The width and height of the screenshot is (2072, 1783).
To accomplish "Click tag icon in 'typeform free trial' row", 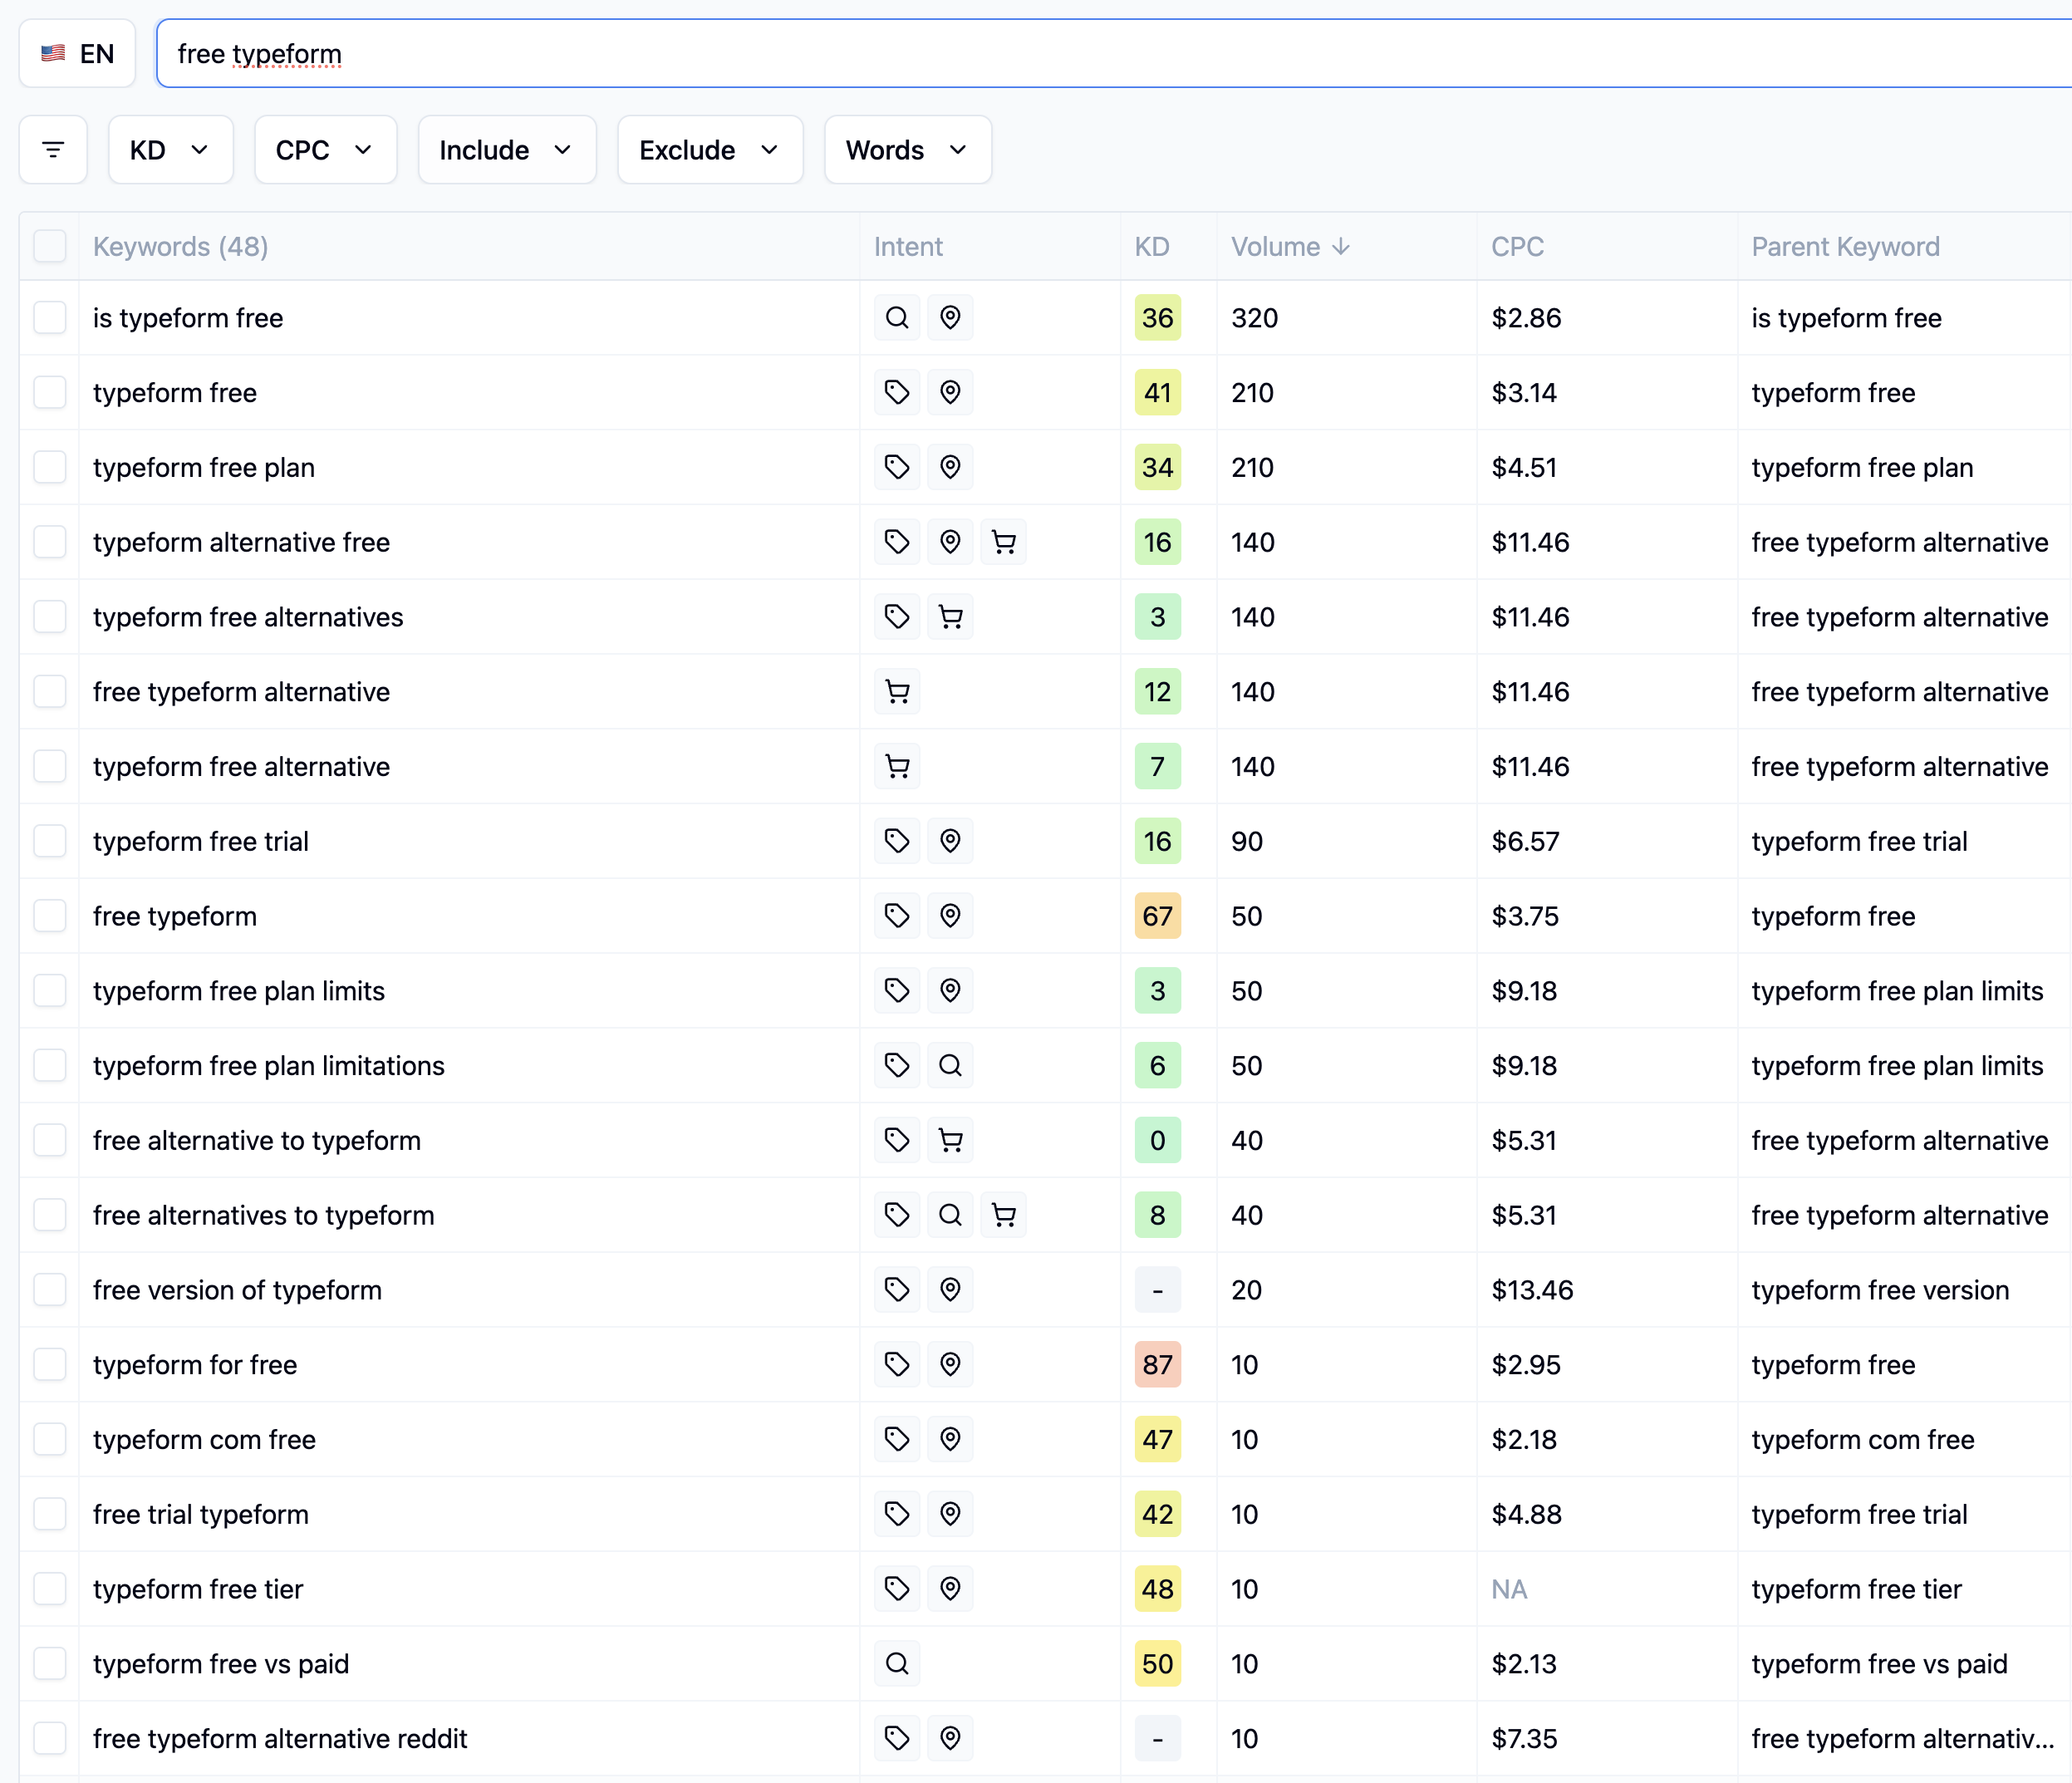I will (897, 841).
